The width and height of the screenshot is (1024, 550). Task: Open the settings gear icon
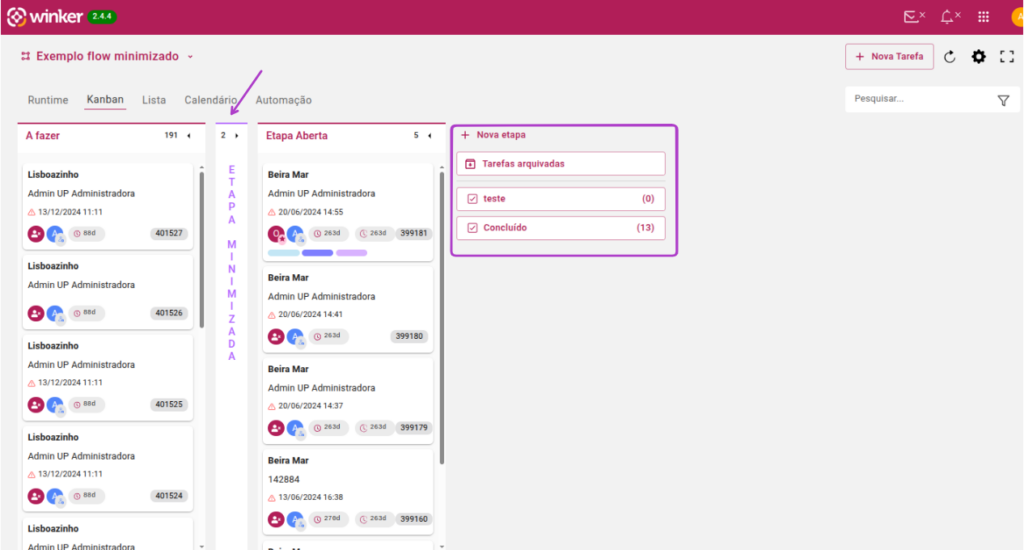(x=978, y=57)
